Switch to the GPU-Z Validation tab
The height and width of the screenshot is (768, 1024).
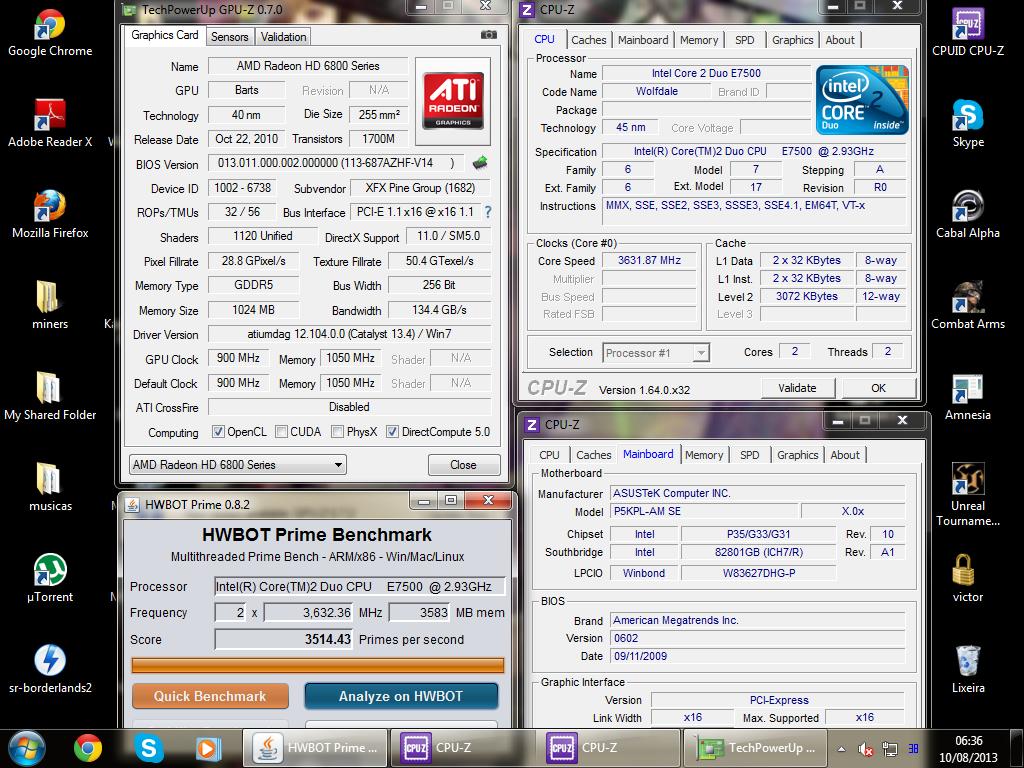coord(283,37)
